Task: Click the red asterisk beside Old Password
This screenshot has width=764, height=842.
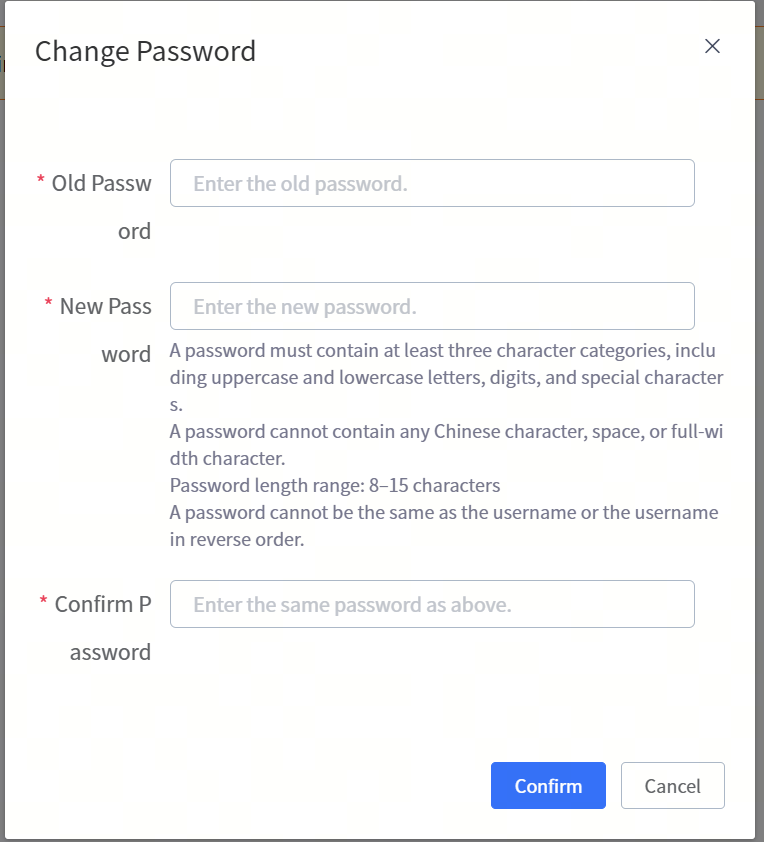Action: (x=41, y=182)
